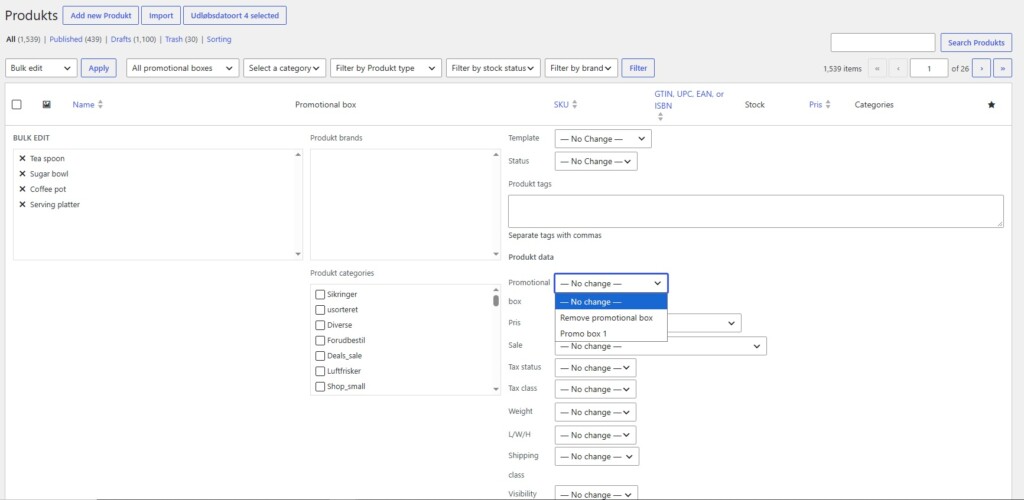Open the Bulk edit actions dropdown

[41, 68]
